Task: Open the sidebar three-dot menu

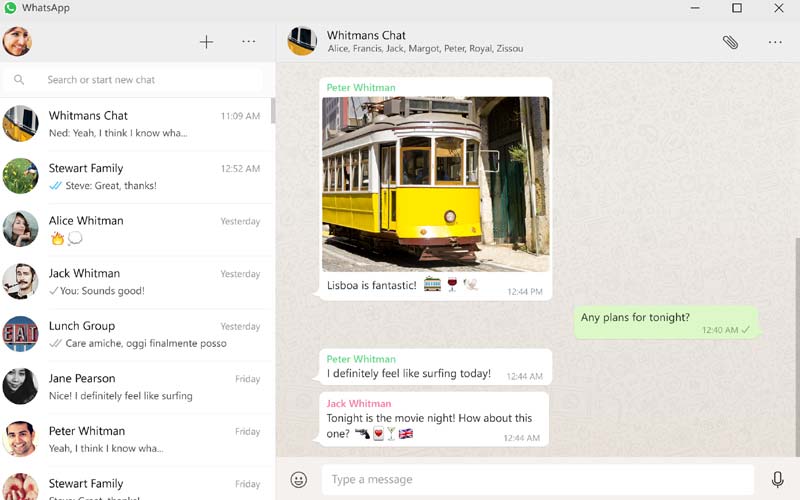Action: [249, 41]
